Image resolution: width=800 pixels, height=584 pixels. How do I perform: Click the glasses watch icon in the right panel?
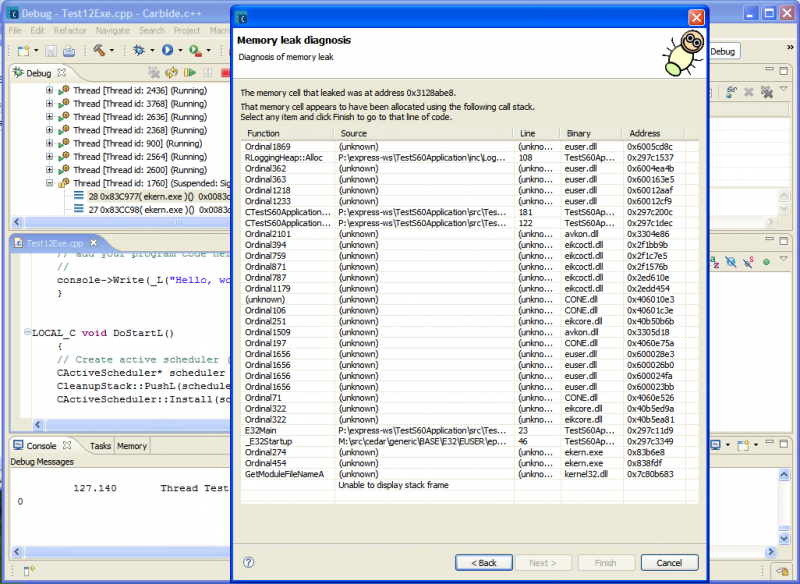732,92
